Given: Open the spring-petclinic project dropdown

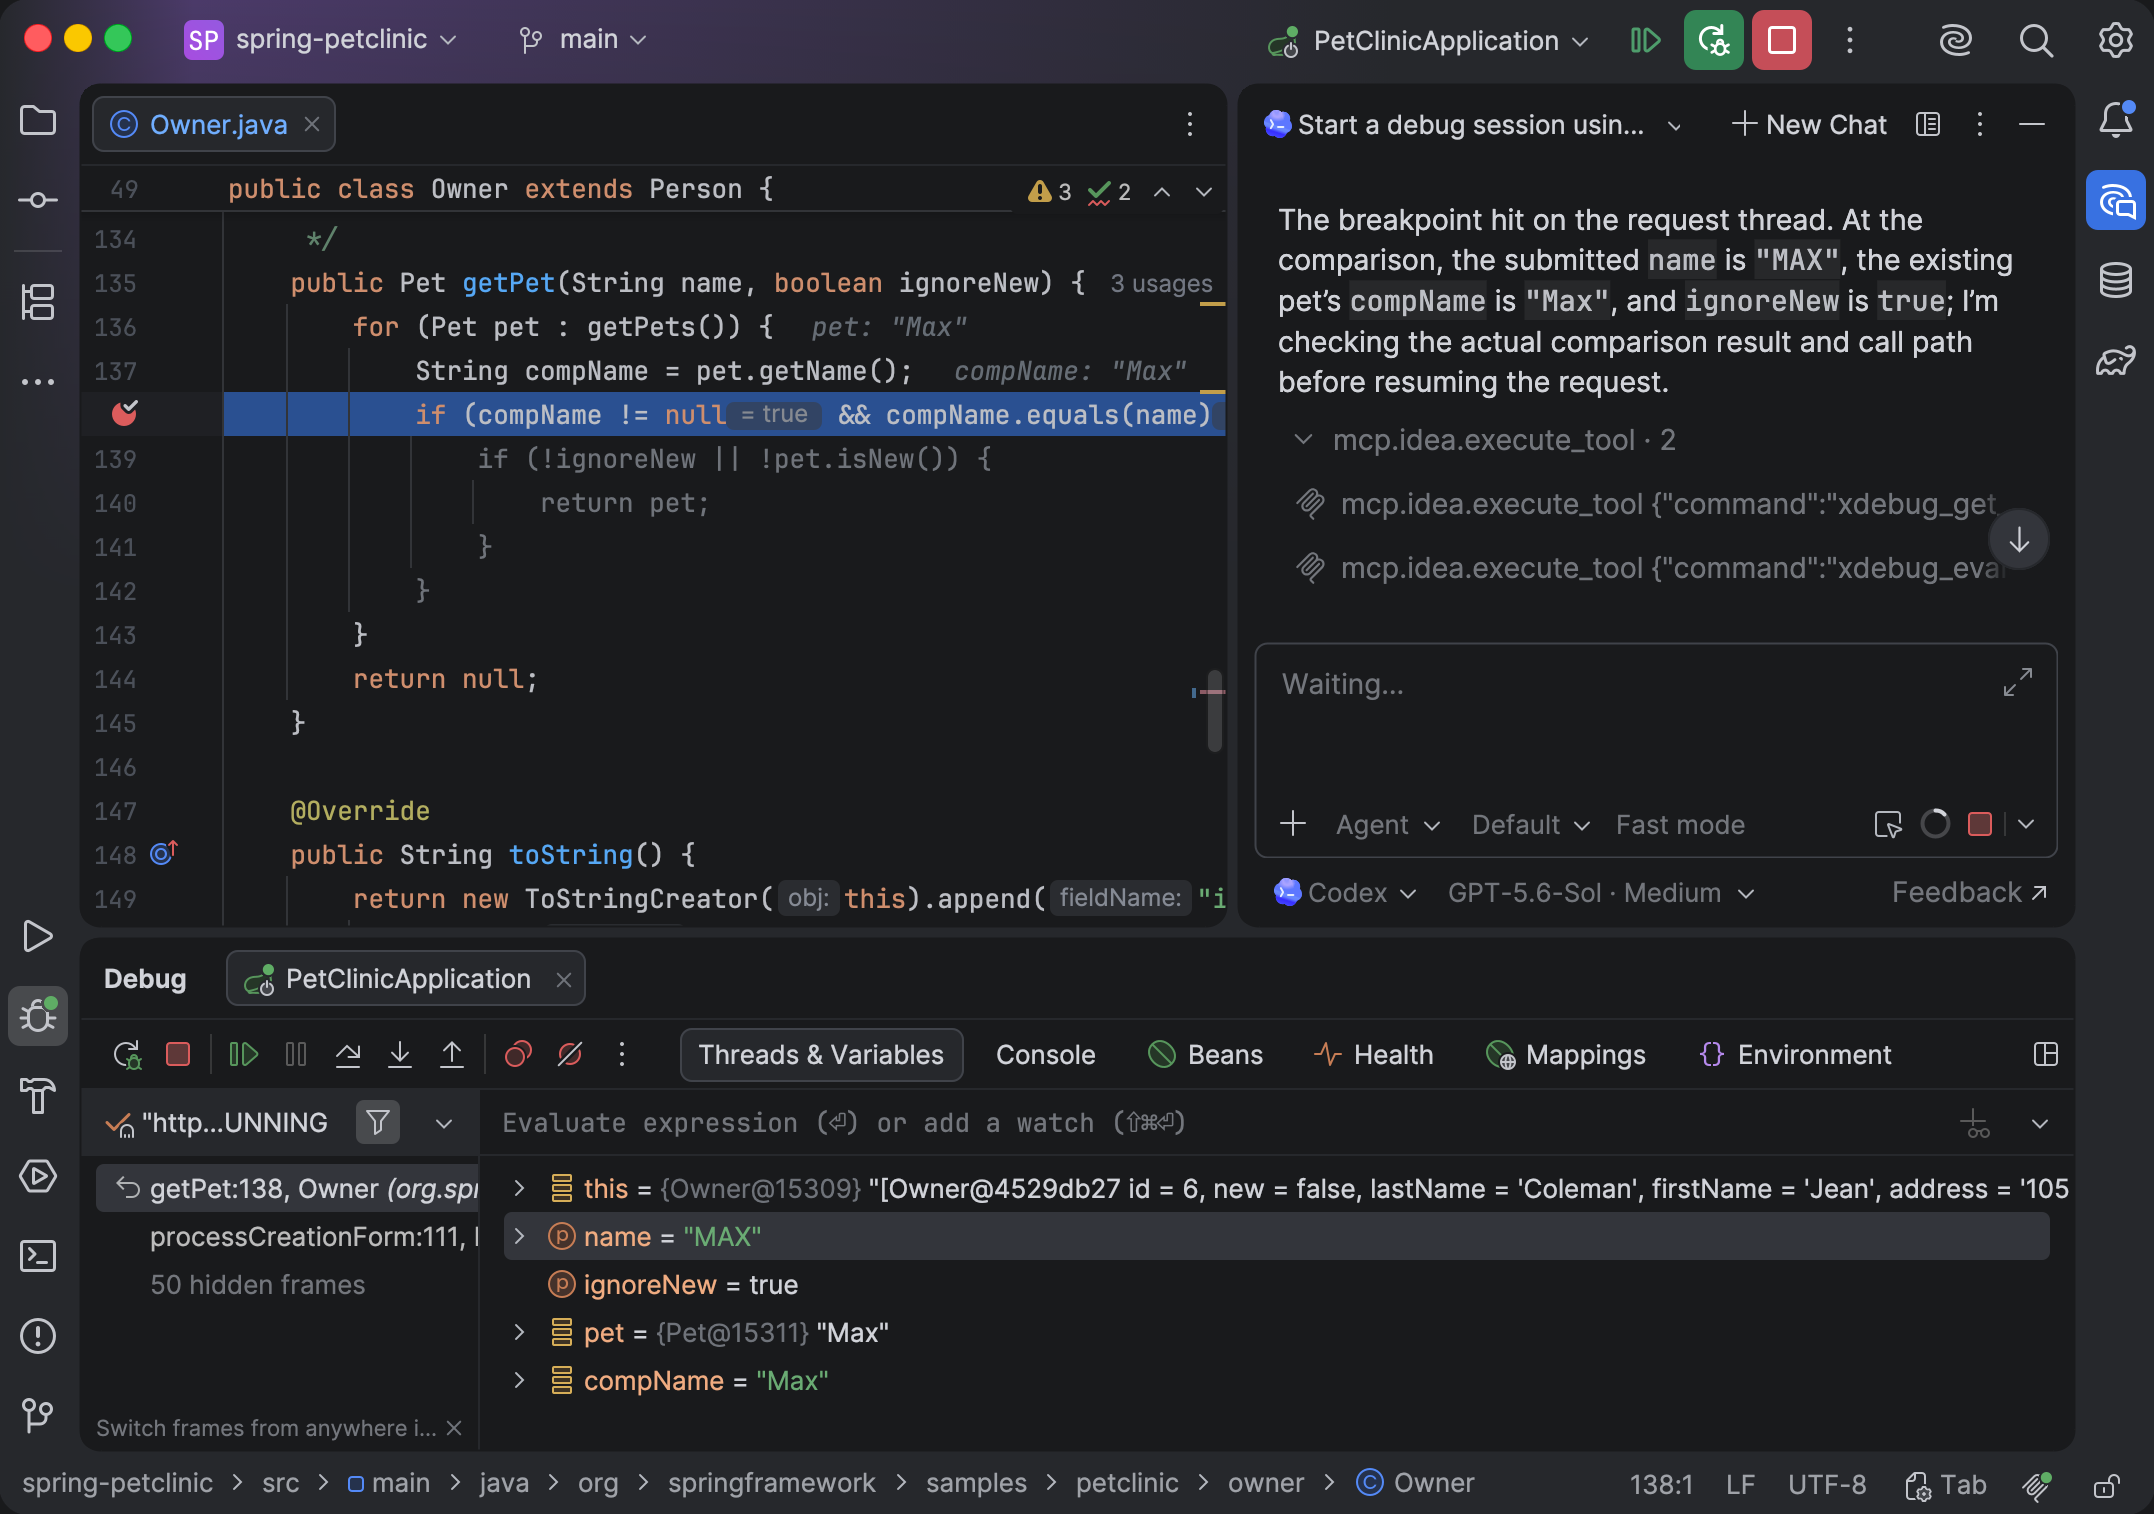Looking at the screenshot, I should pyautogui.click(x=321, y=40).
